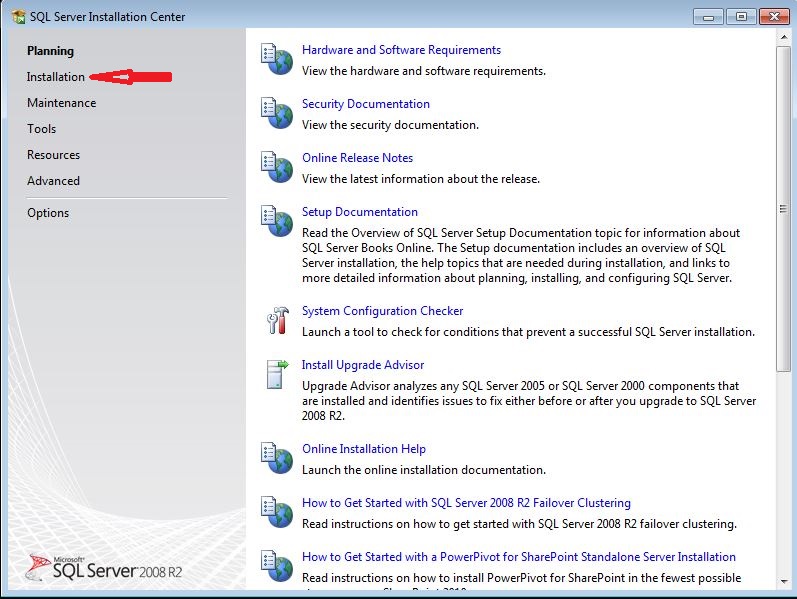Viewport: 797px width, 599px height.
Task: Close the SQL Server Installation Center
Action: pyautogui.click(x=774, y=17)
